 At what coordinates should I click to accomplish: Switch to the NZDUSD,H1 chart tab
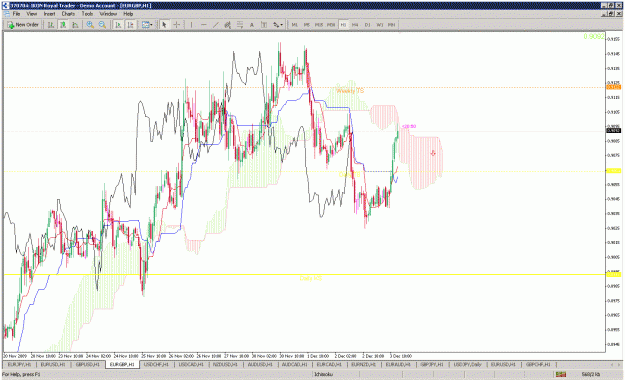tap(225, 364)
